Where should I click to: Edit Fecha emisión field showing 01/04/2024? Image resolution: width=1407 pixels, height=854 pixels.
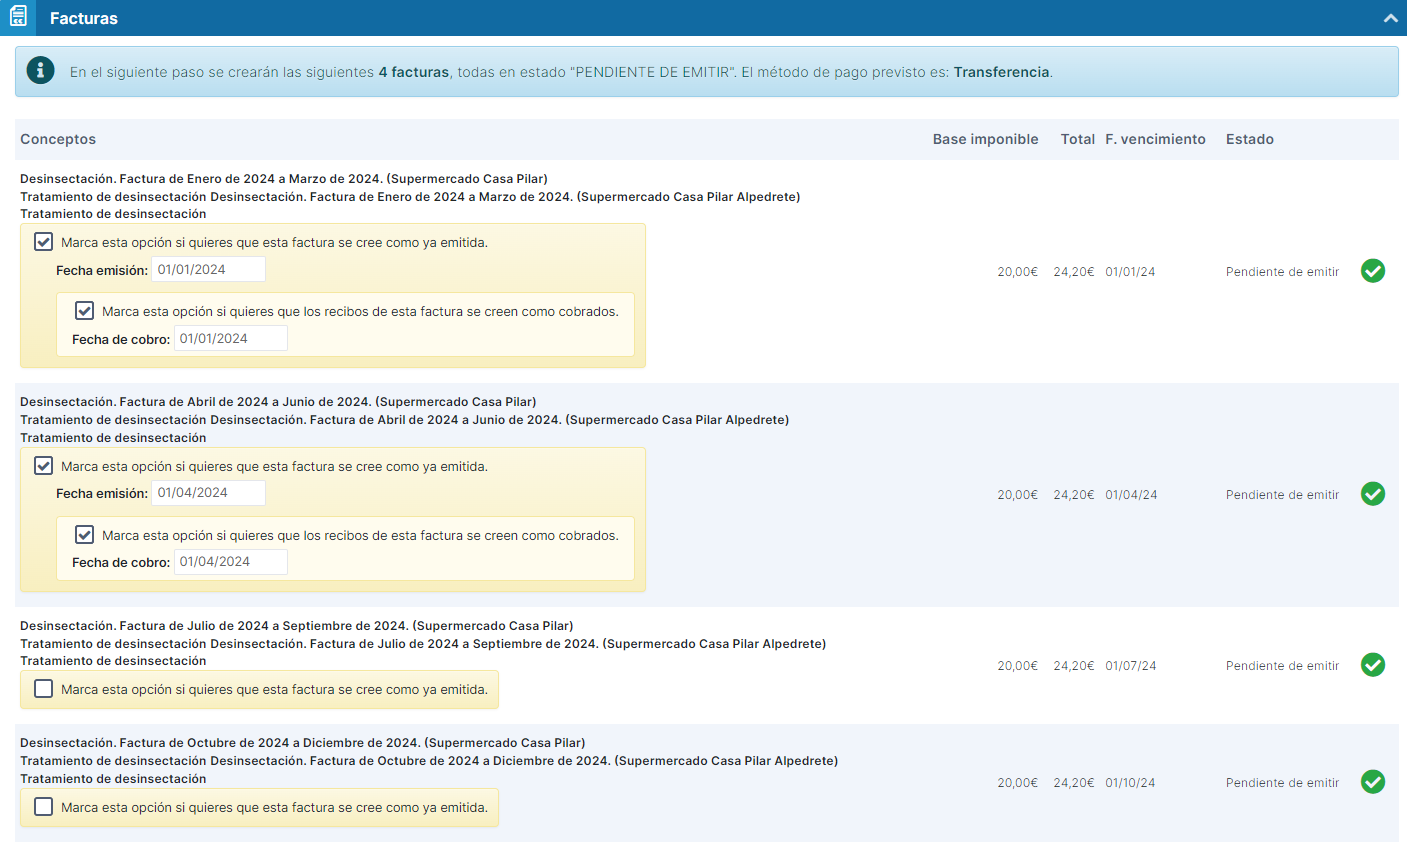[208, 493]
